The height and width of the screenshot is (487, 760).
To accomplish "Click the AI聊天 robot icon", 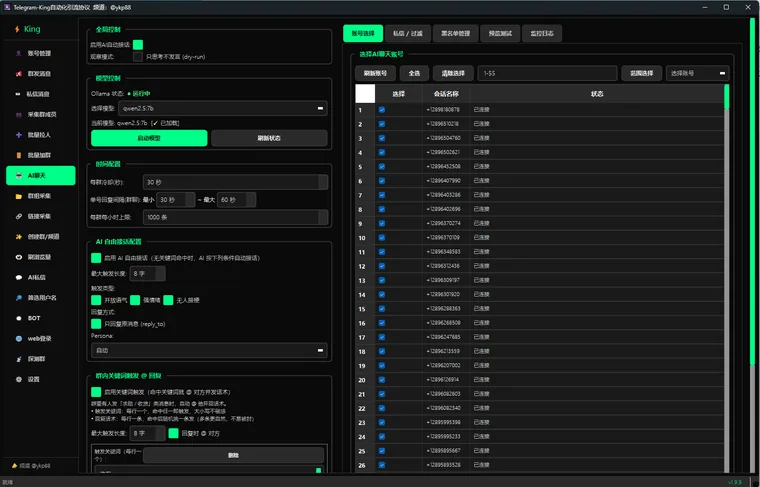I will coord(18,175).
